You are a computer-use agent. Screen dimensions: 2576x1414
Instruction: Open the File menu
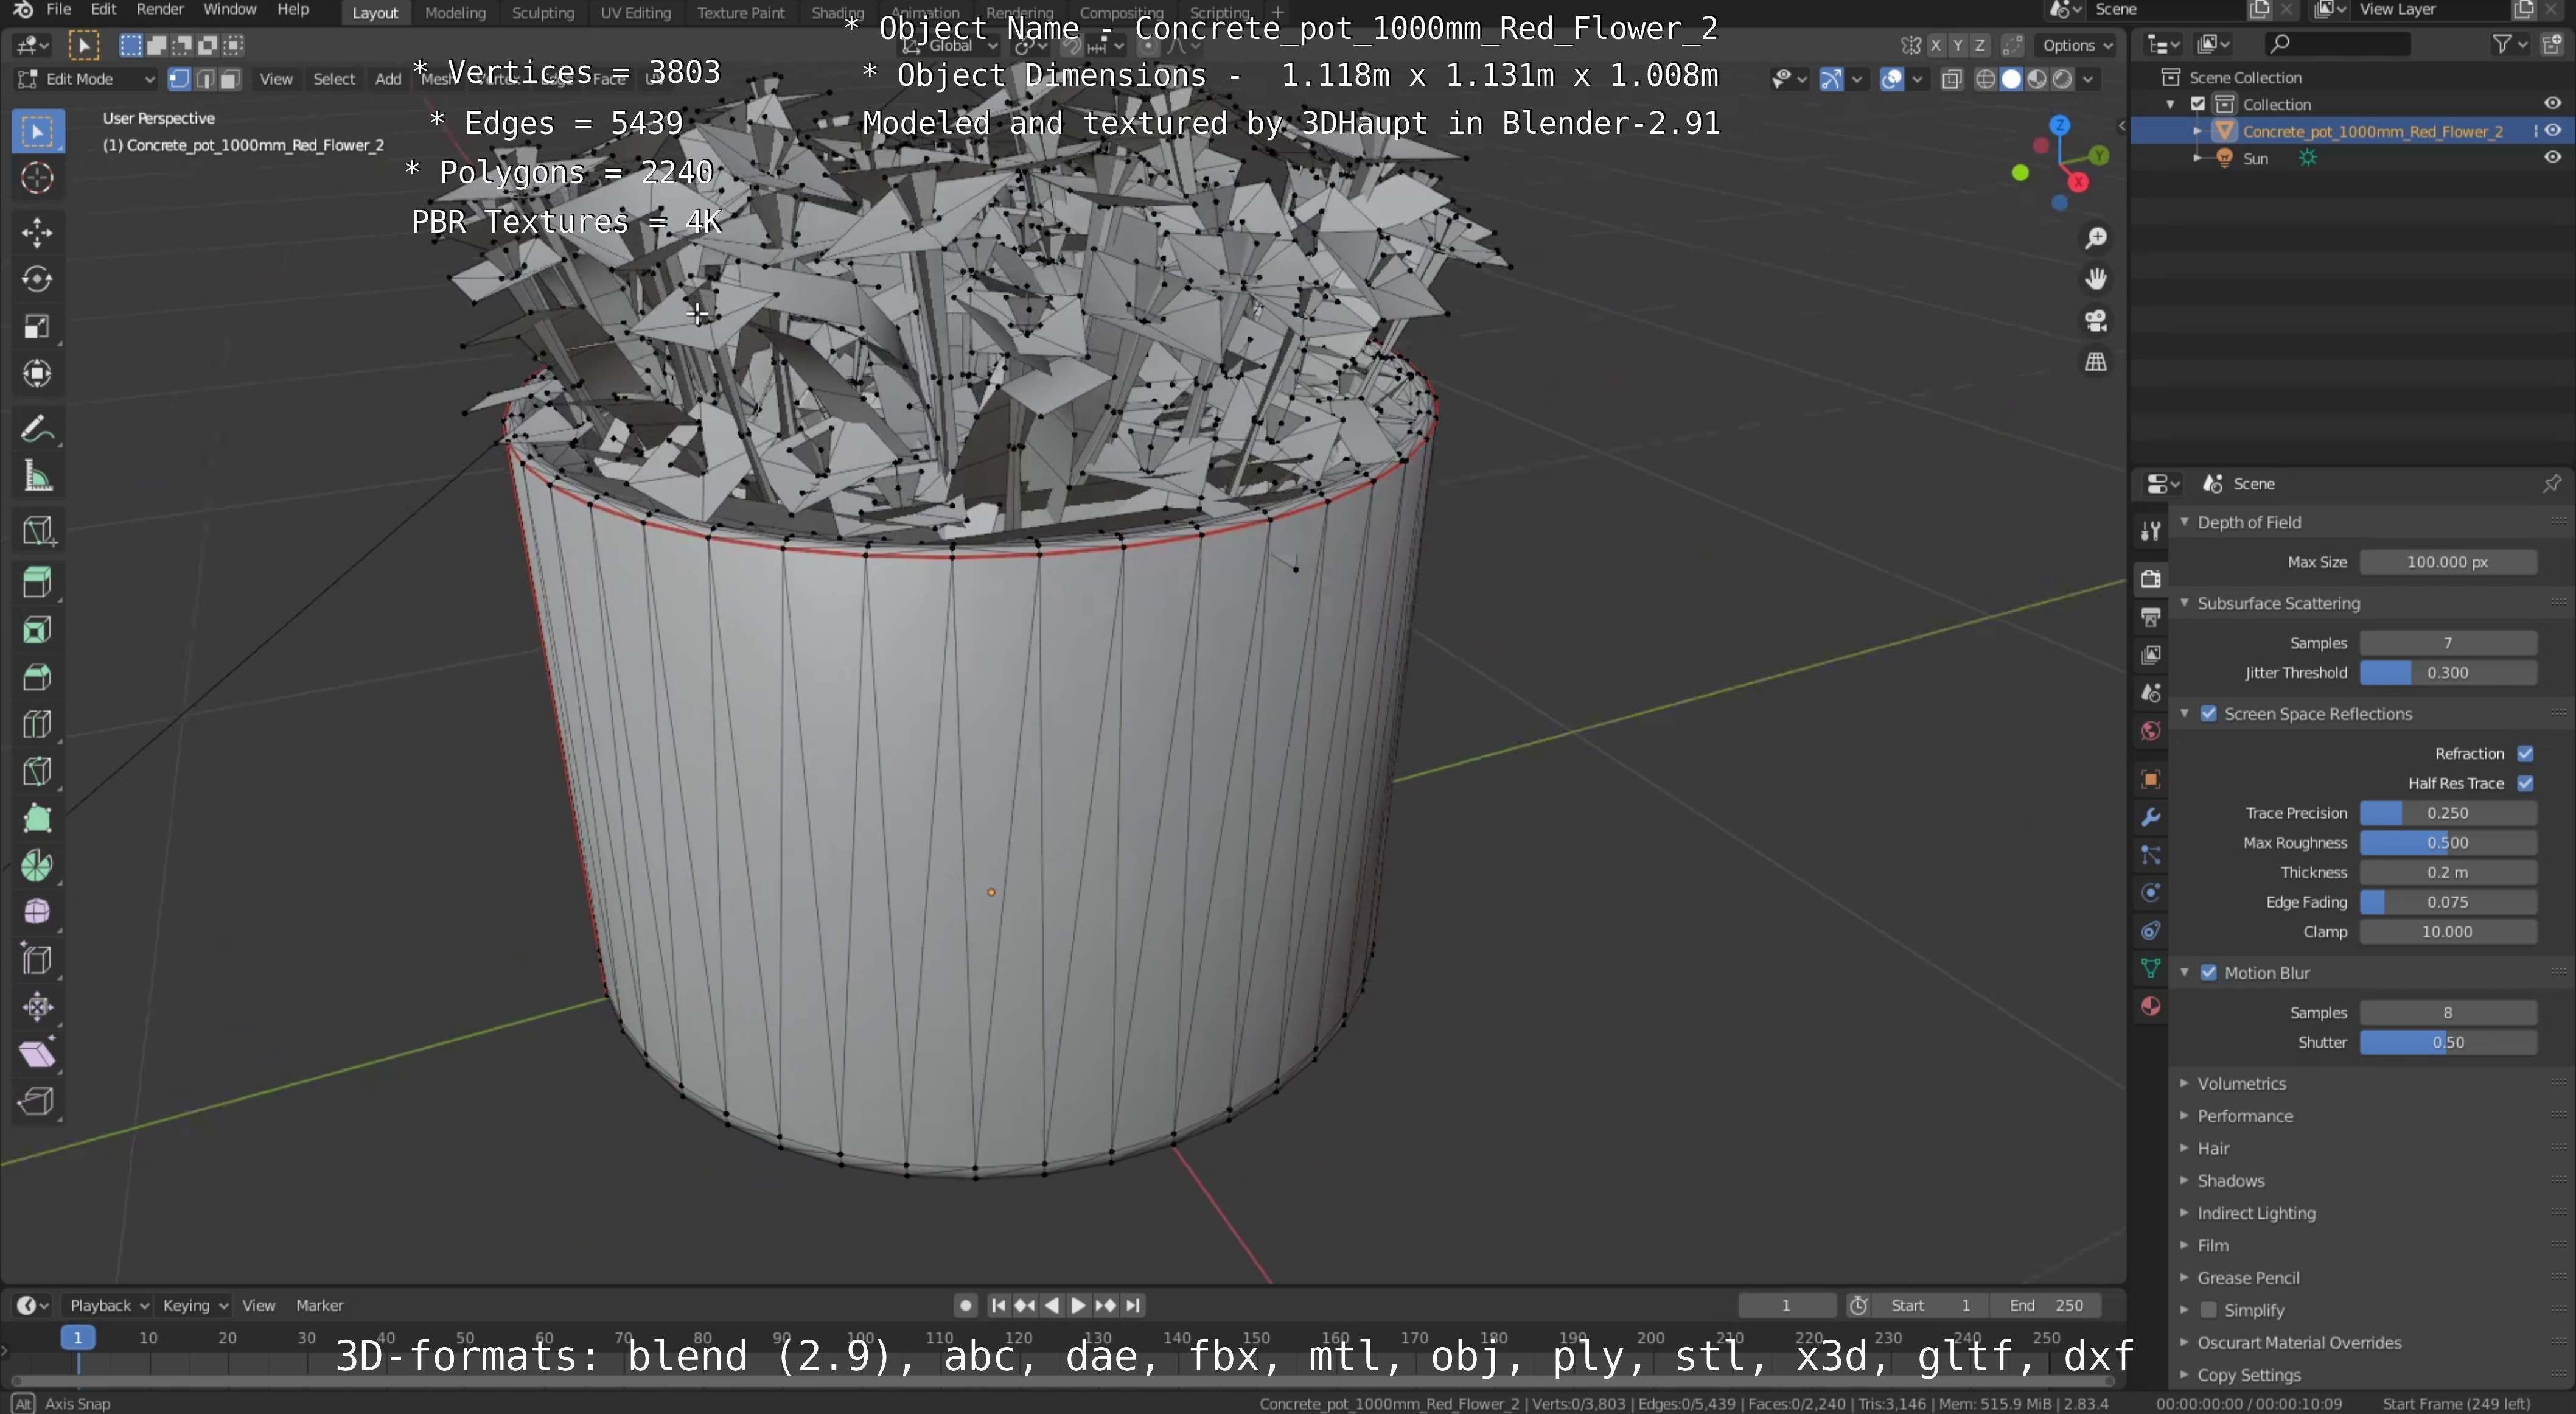[59, 10]
